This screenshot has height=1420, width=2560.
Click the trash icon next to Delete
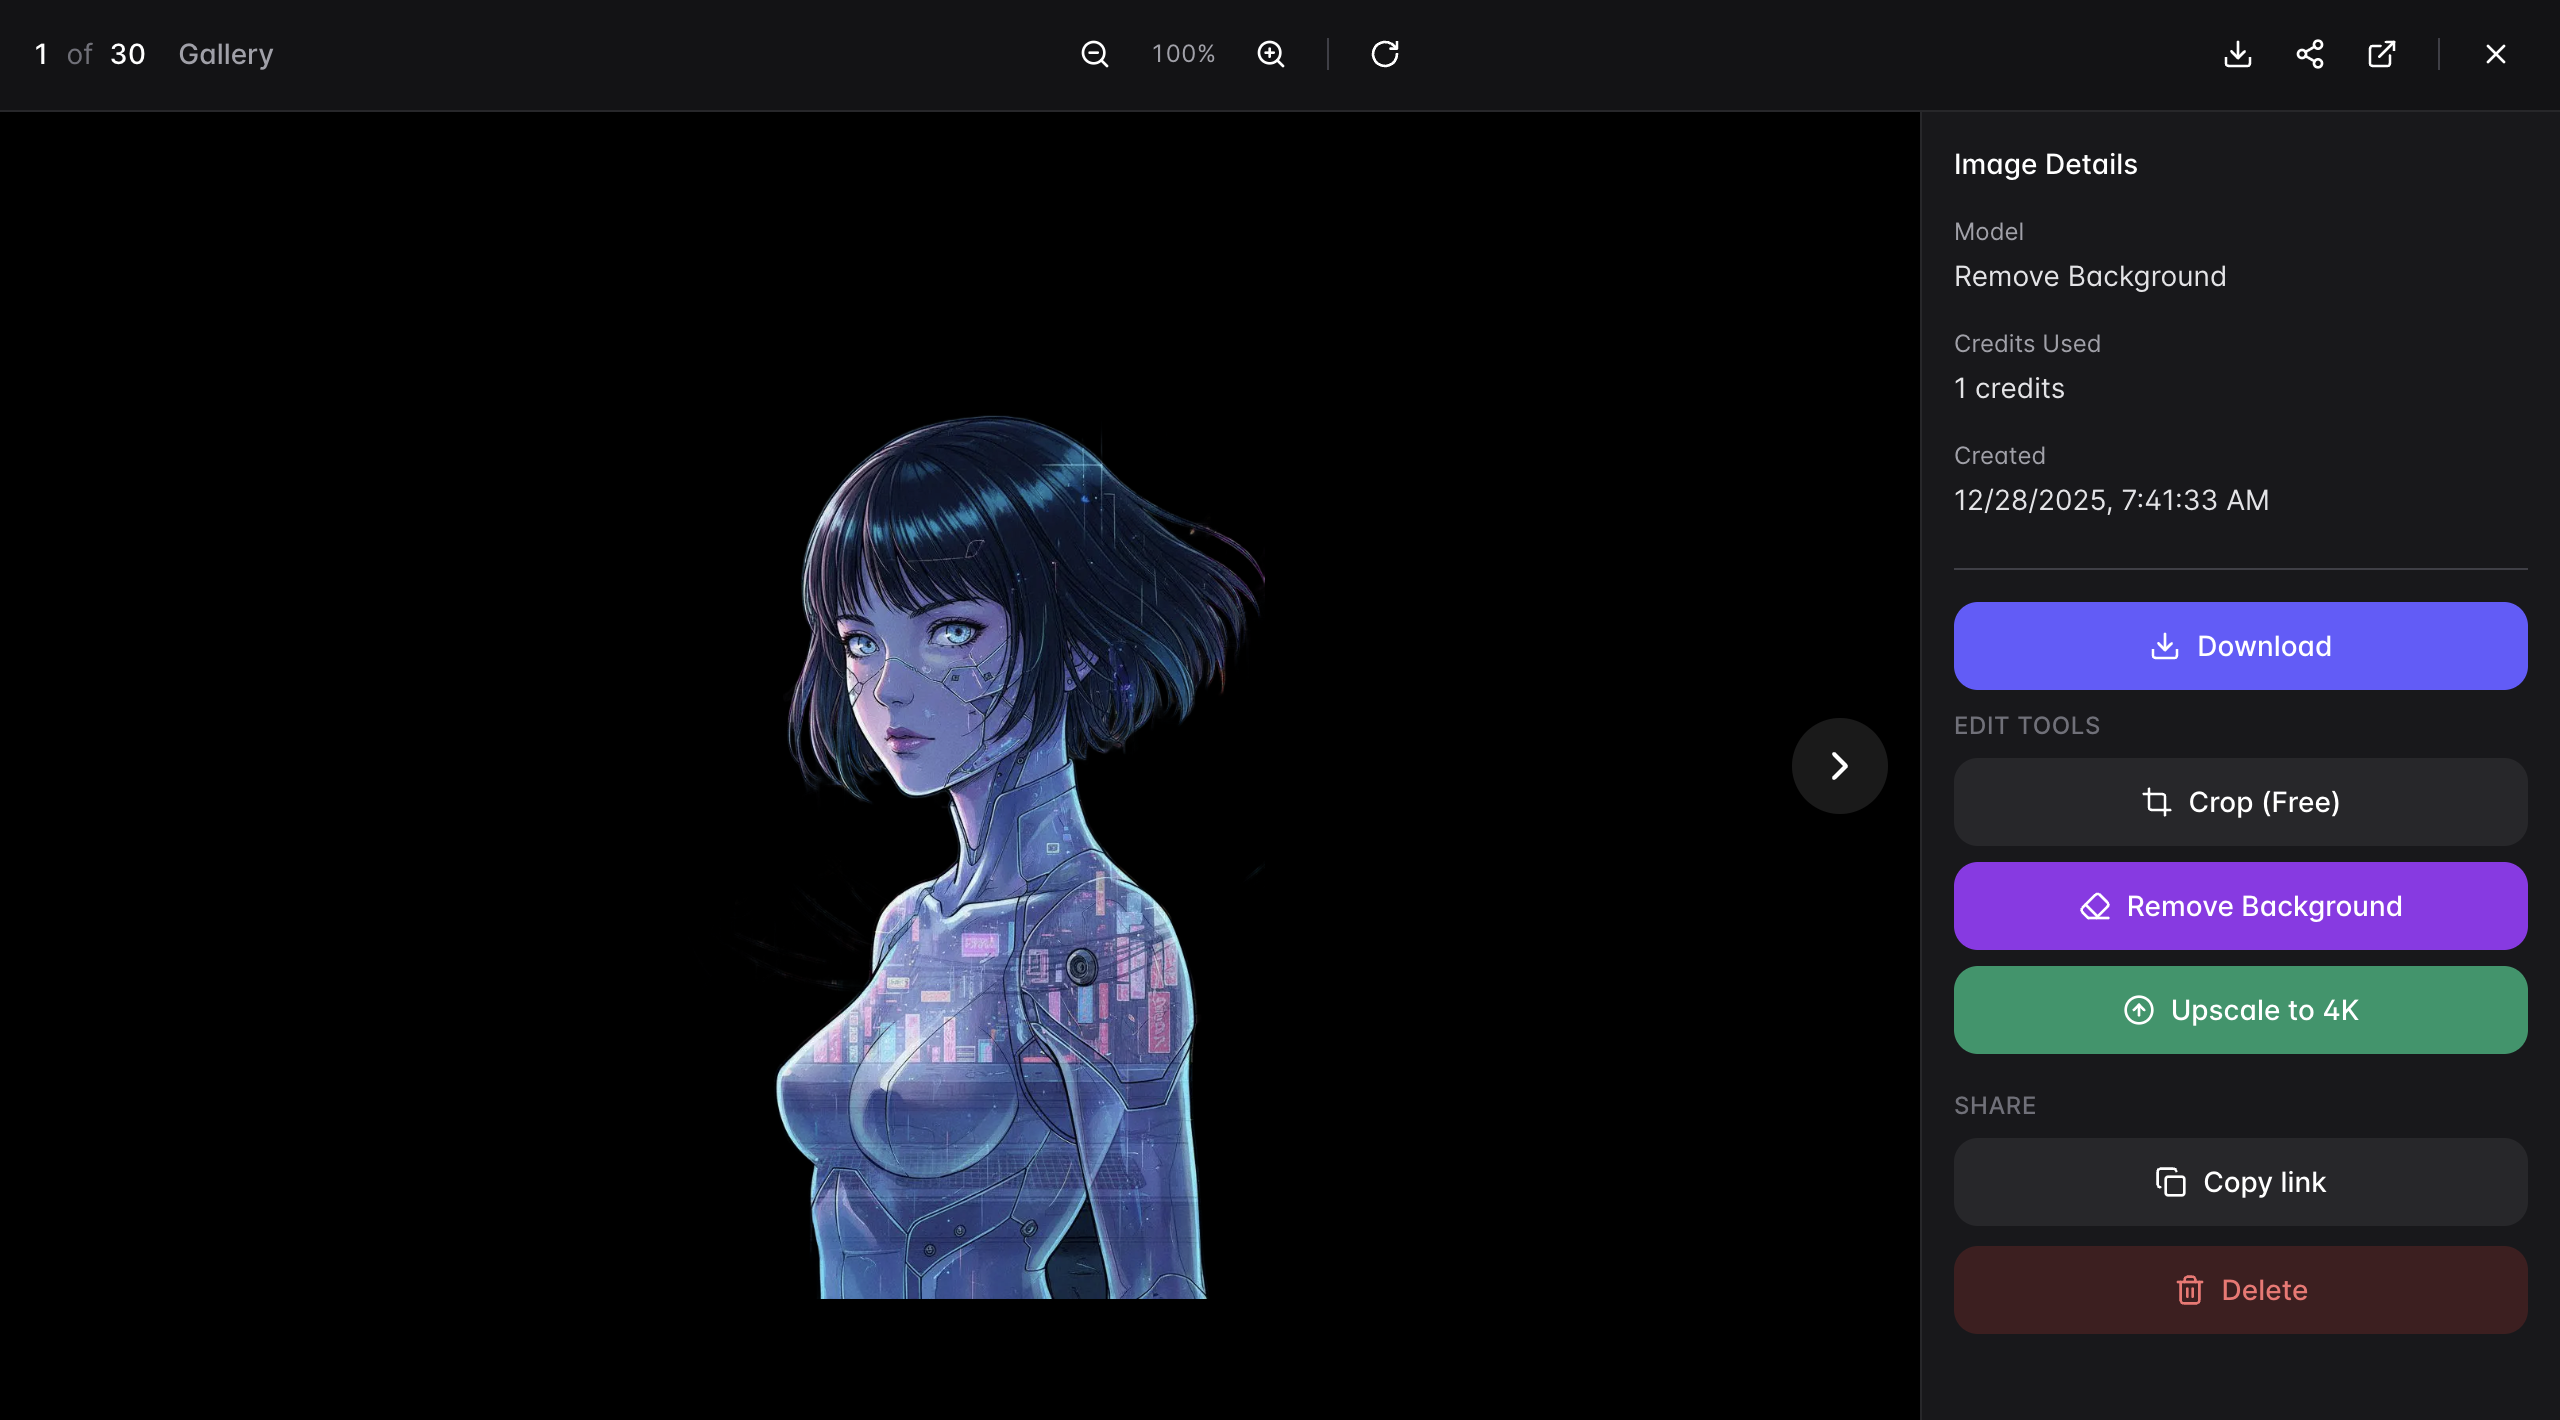click(2190, 1290)
